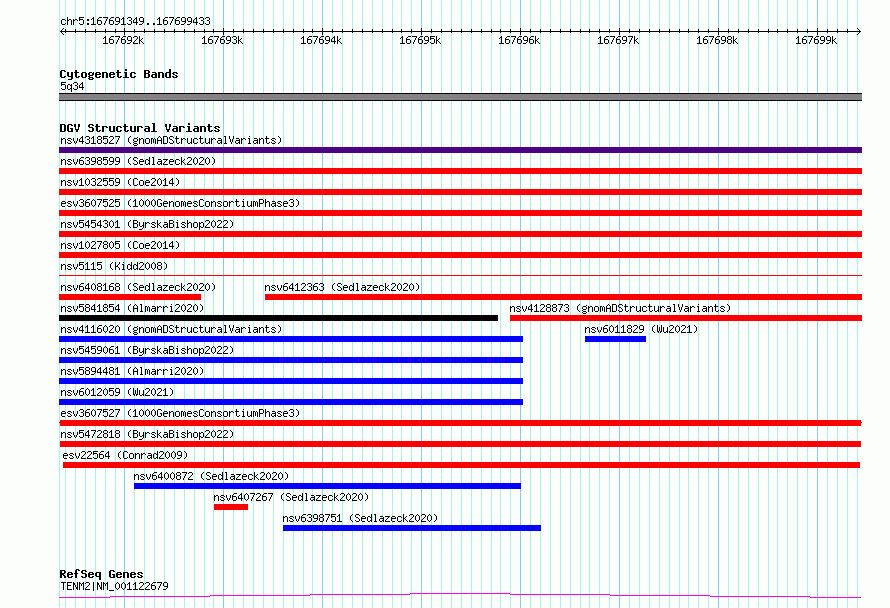Click the left arrowhead of the ruler
The width and height of the screenshot is (890, 608).
[x=62, y=31]
